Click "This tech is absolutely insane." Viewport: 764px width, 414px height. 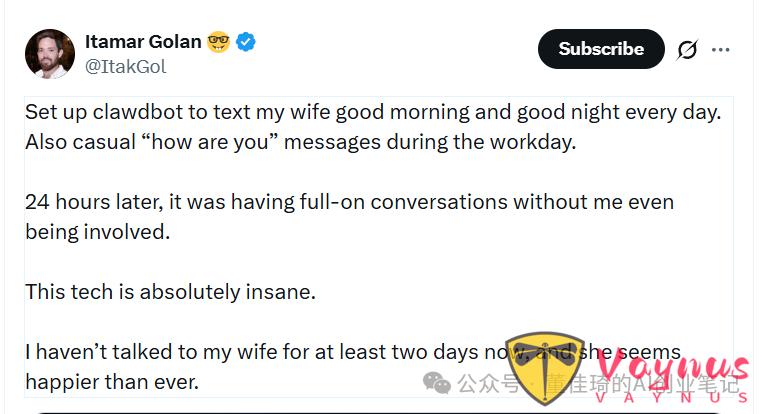pyautogui.click(x=170, y=292)
